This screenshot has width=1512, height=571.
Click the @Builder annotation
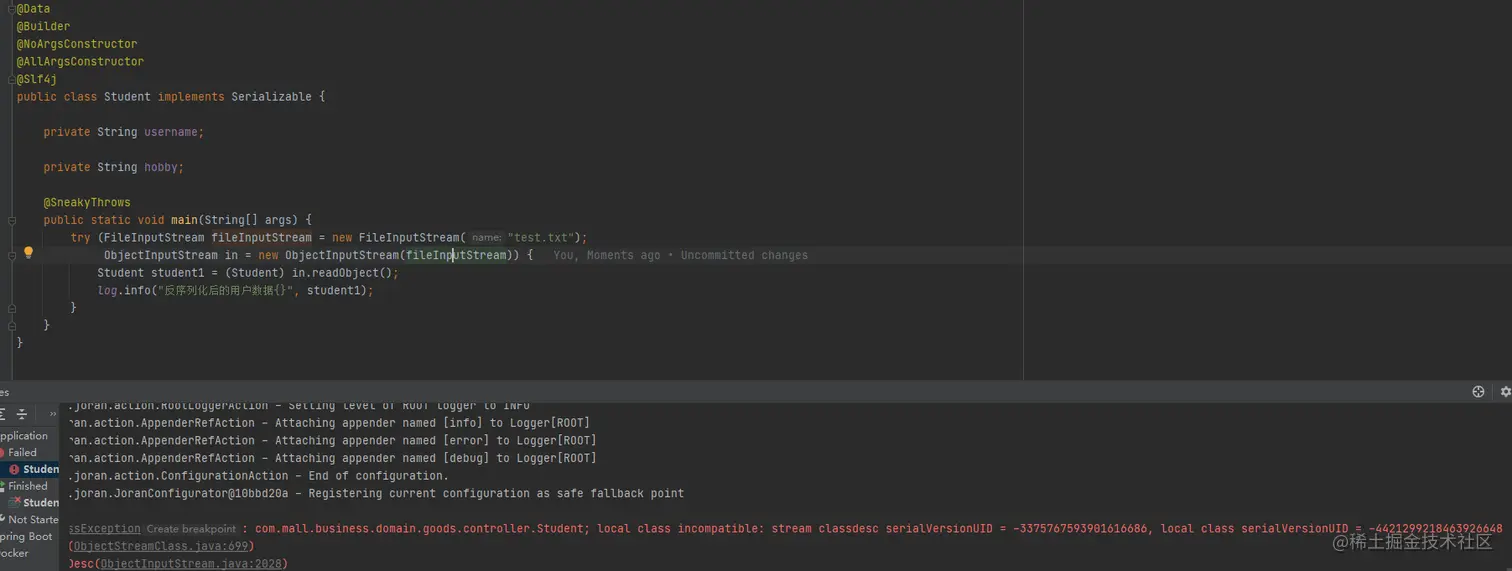pos(43,26)
